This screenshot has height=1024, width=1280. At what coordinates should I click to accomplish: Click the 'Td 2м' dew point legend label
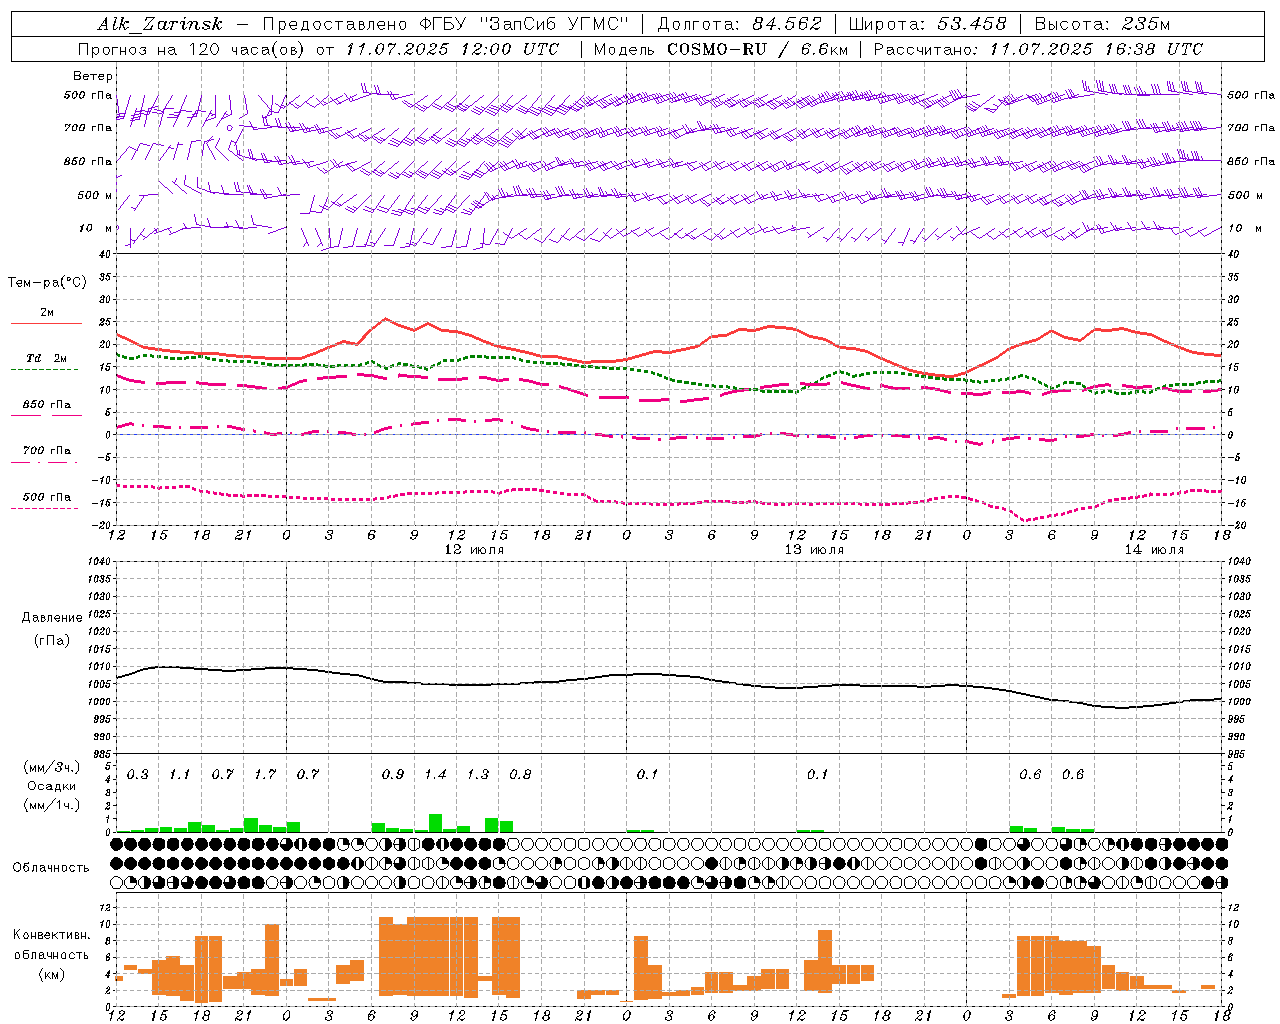click(47, 358)
